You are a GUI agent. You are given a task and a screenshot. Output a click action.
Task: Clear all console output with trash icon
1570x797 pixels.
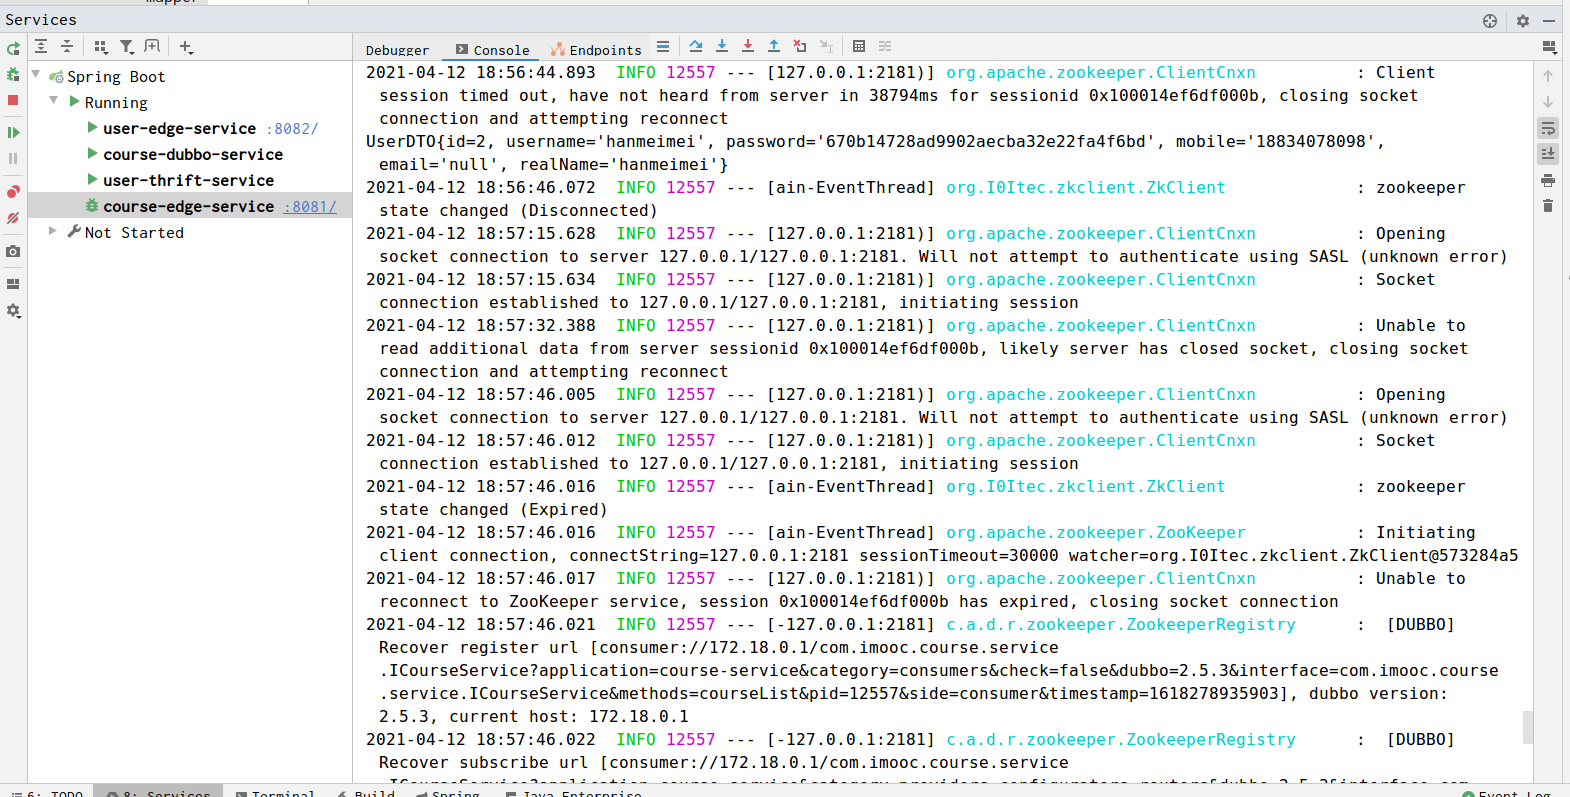coord(1548,206)
